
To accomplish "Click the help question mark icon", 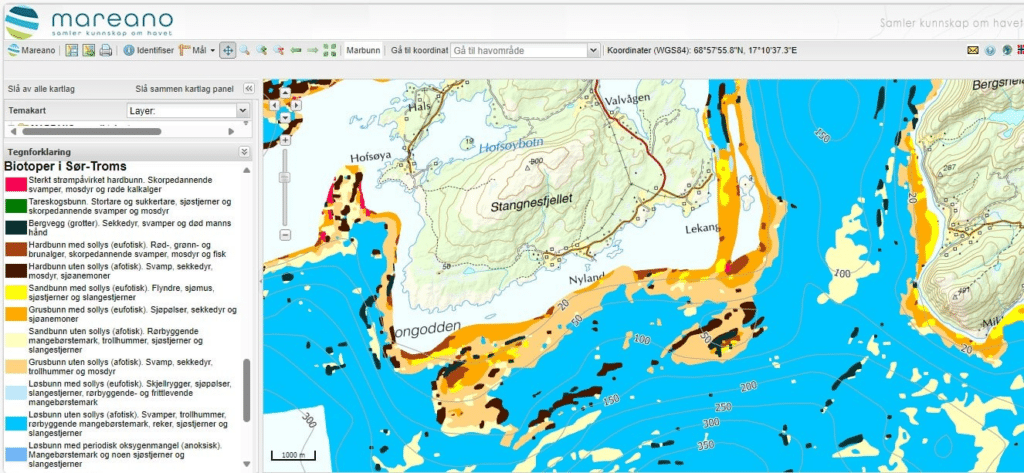I will coord(990,50).
